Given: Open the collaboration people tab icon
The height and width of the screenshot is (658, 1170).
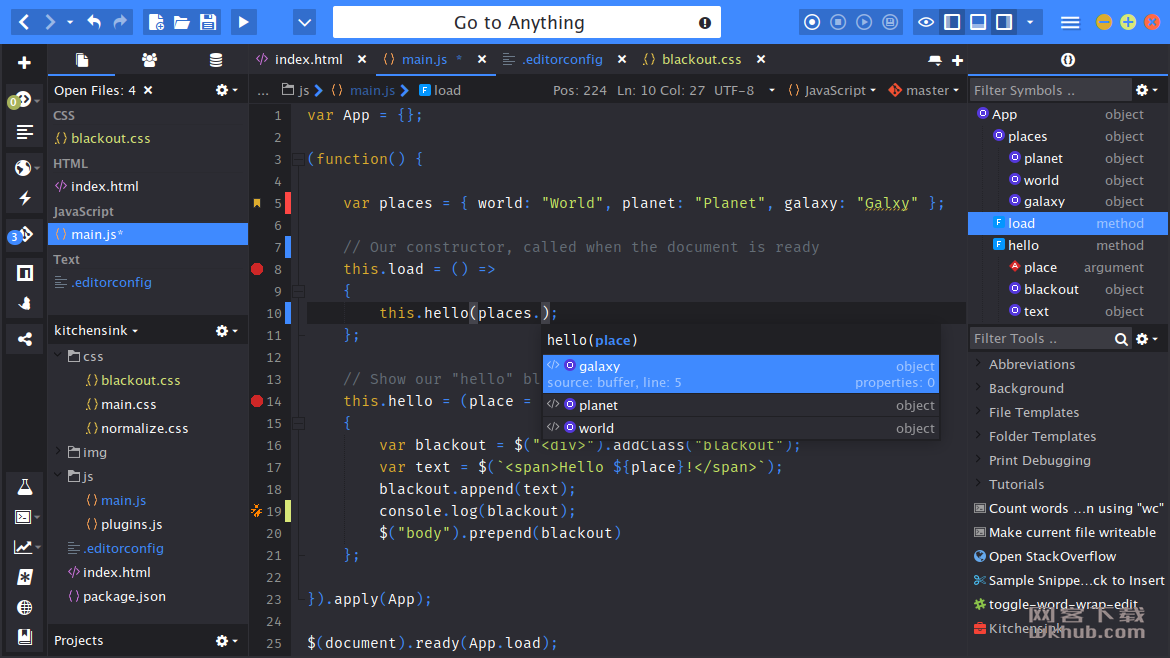Looking at the screenshot, I should point(149,60).
